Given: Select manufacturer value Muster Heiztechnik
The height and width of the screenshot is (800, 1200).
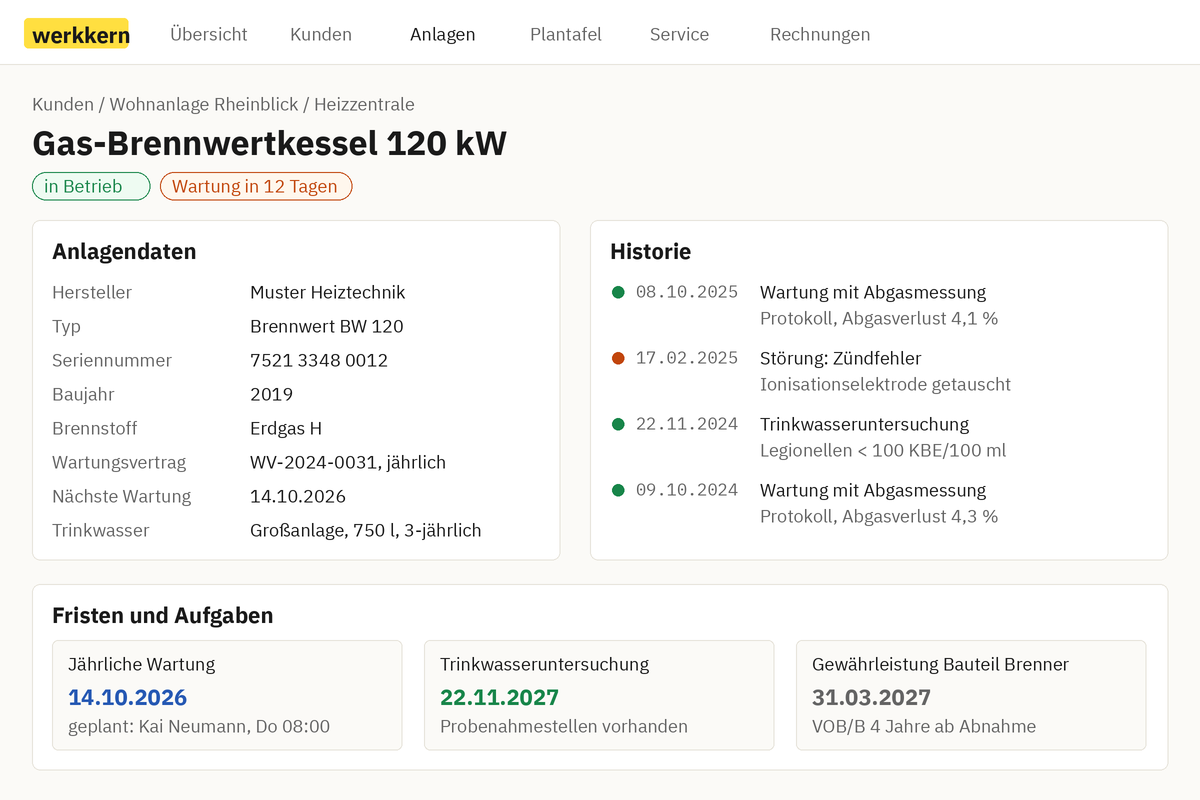Looking at the screenshot, I should (x=328, y=292).
